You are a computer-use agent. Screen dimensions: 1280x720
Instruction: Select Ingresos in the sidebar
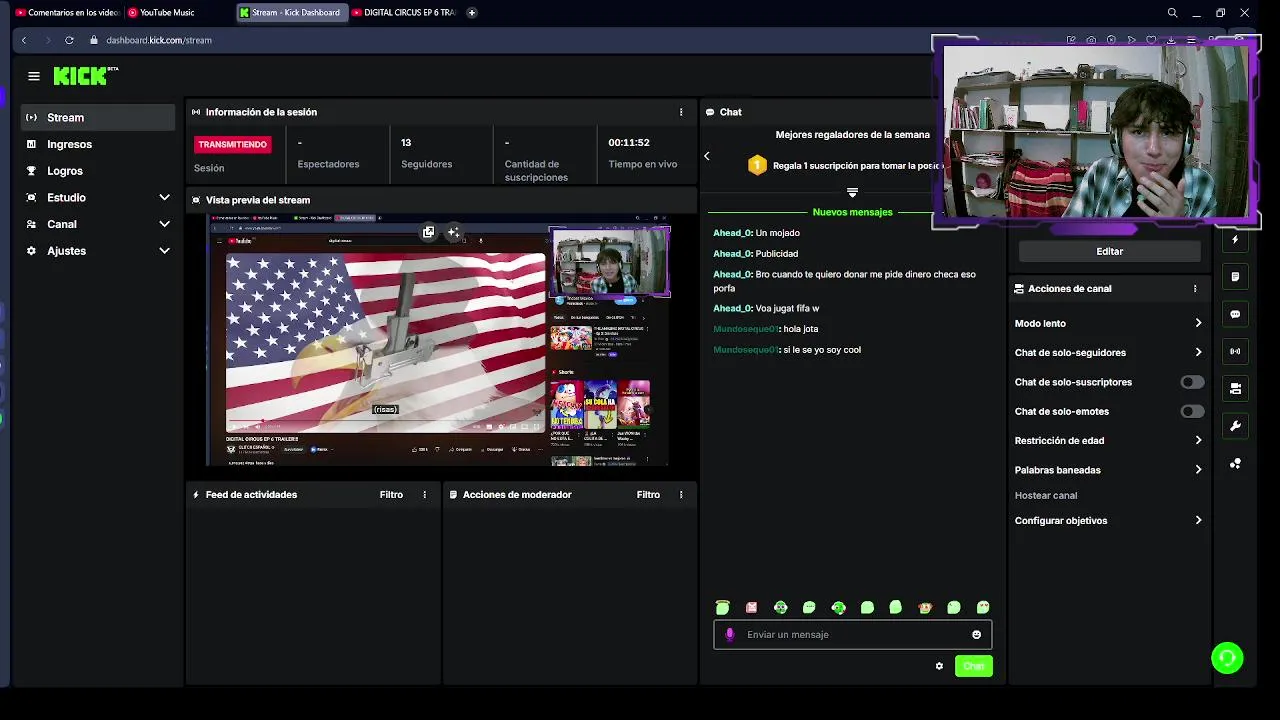click(98, 144)
